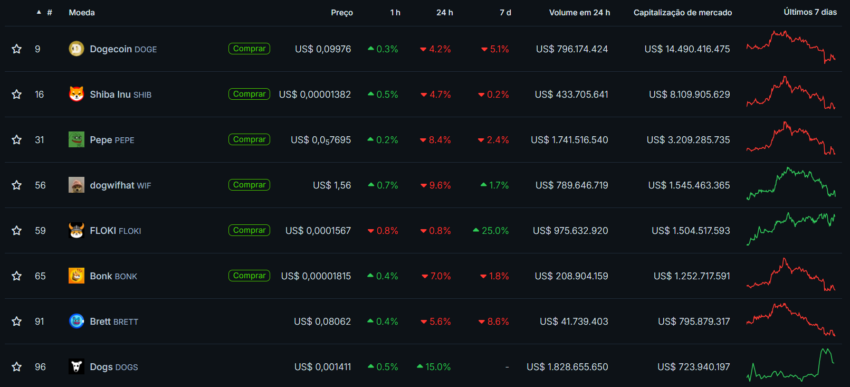Screen dimensions: 850x387
Task: Open the FLOKI viking logo
Action: coord(76,231)
